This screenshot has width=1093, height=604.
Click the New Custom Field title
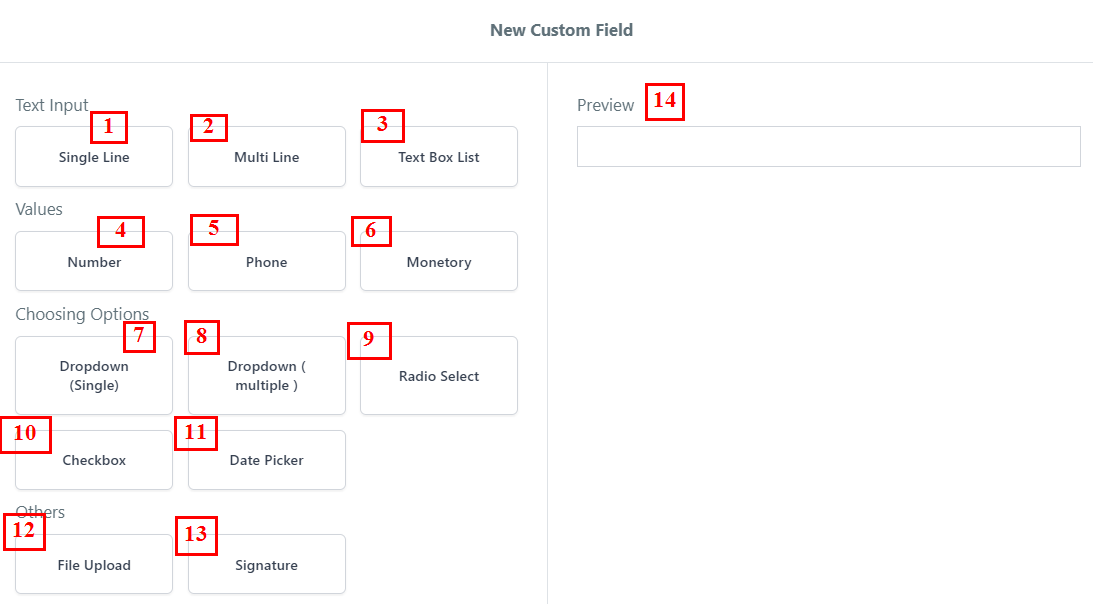561,30
